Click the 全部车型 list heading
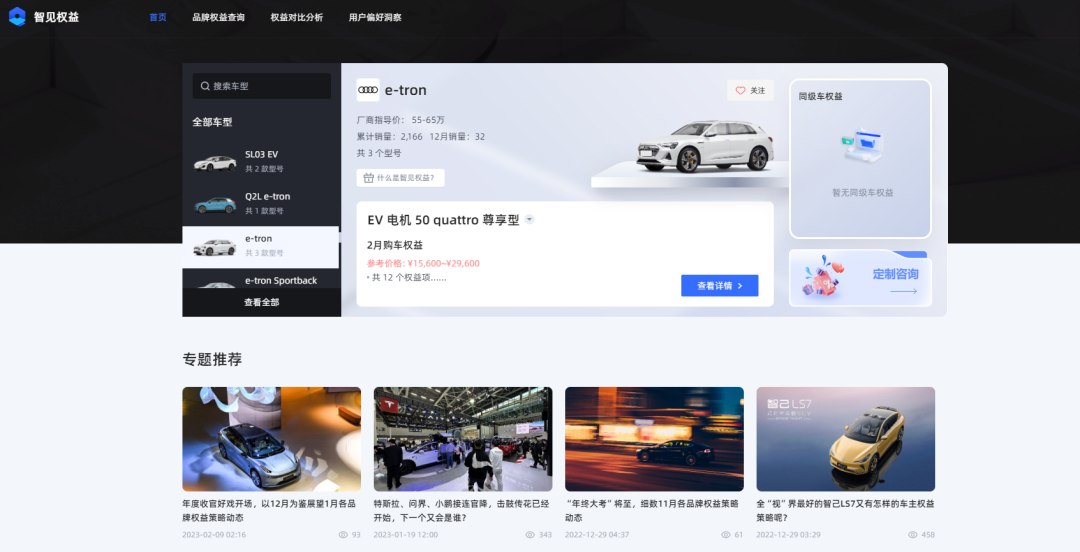Viewport: 1080px width, 552px height. [212, 122]
